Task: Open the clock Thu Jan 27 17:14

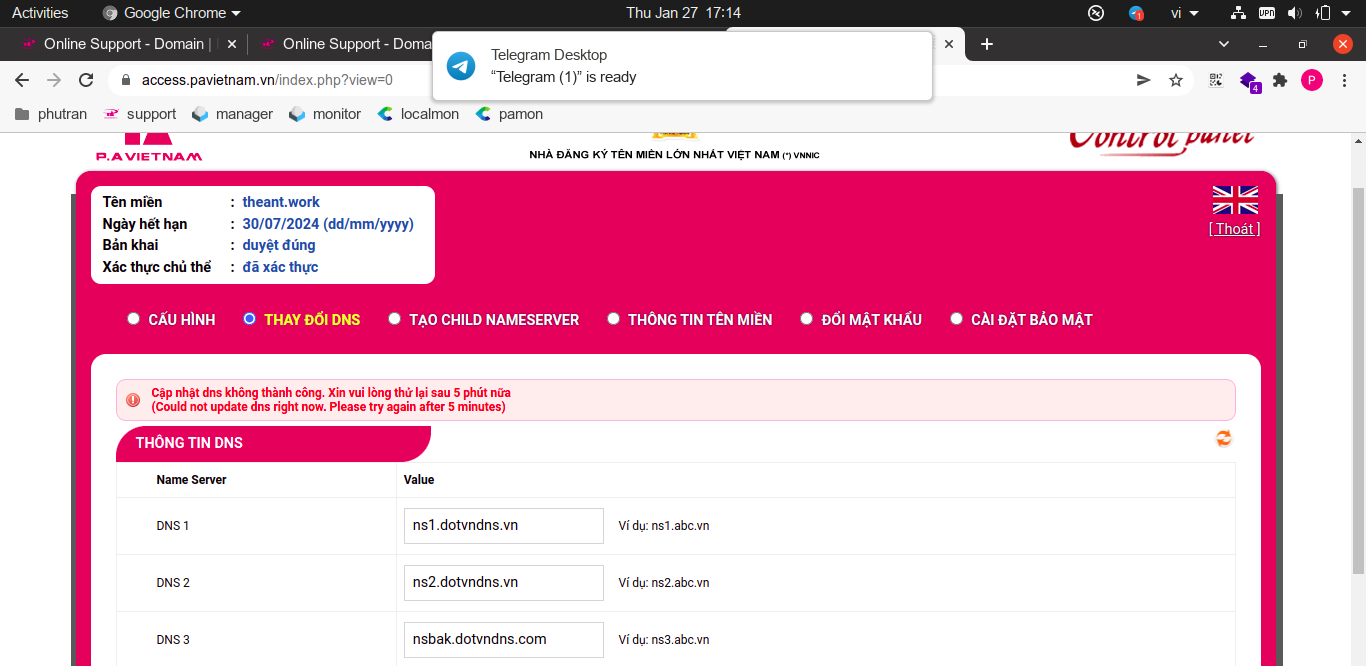Action: 683,13
